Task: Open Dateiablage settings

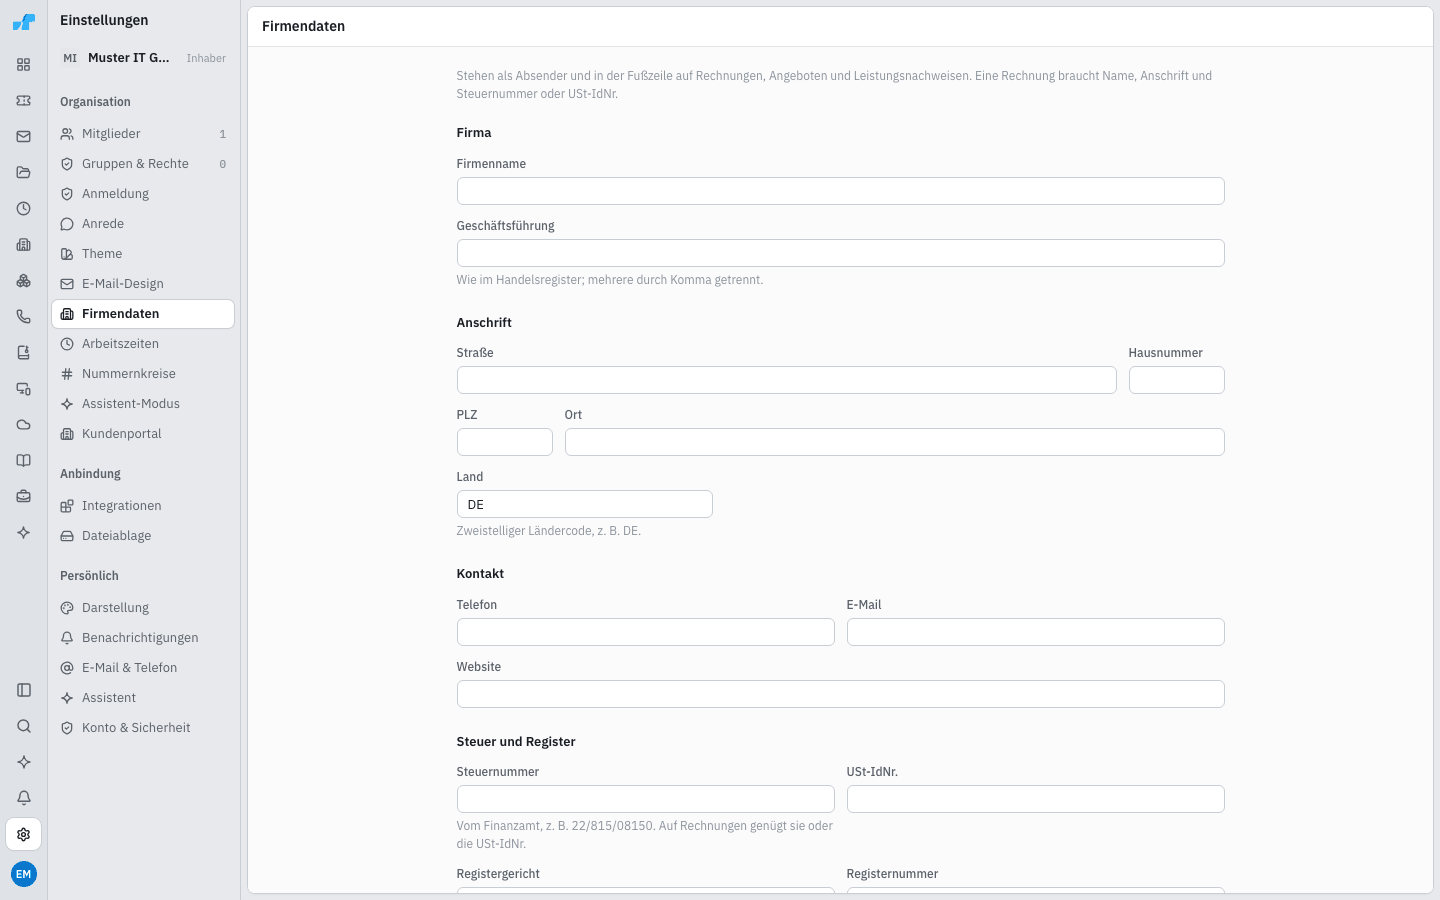Action: click(x=143, y=536)
